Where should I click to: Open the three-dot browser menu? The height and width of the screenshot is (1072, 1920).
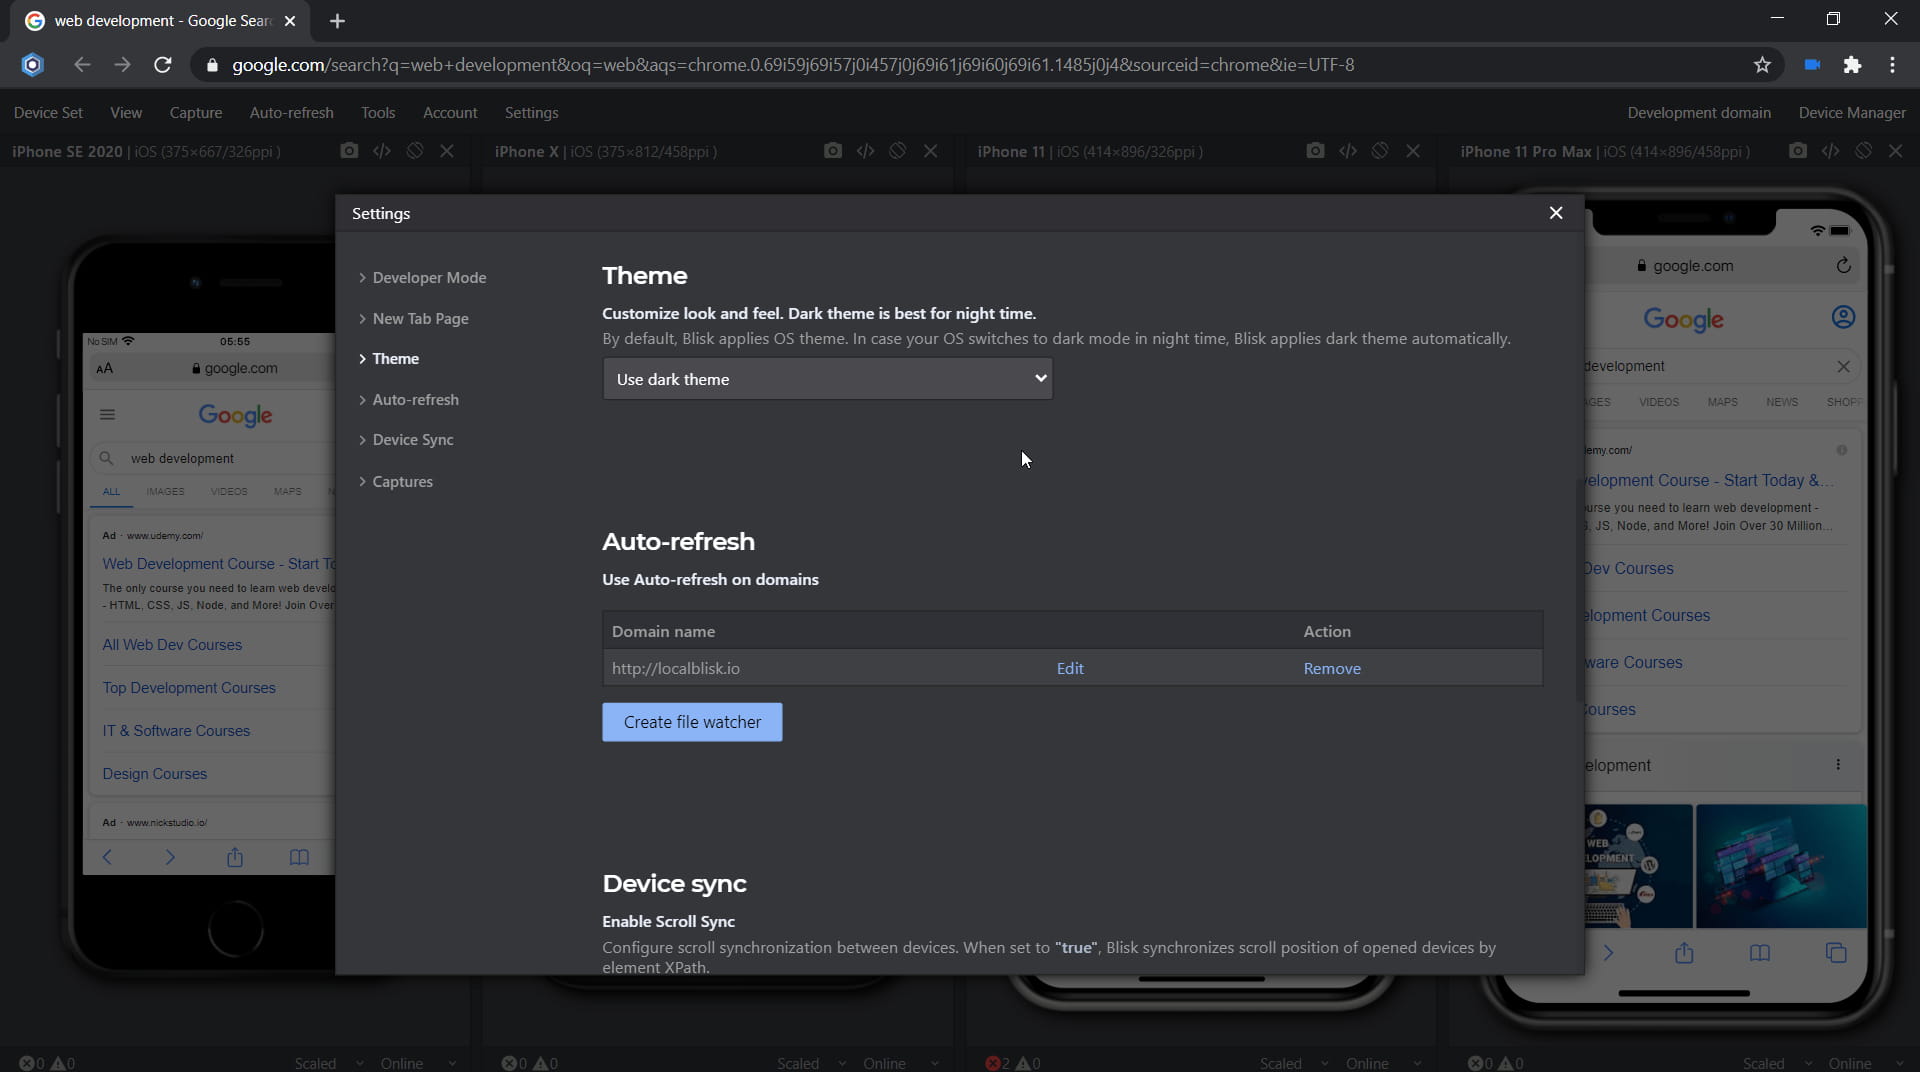1892,64
